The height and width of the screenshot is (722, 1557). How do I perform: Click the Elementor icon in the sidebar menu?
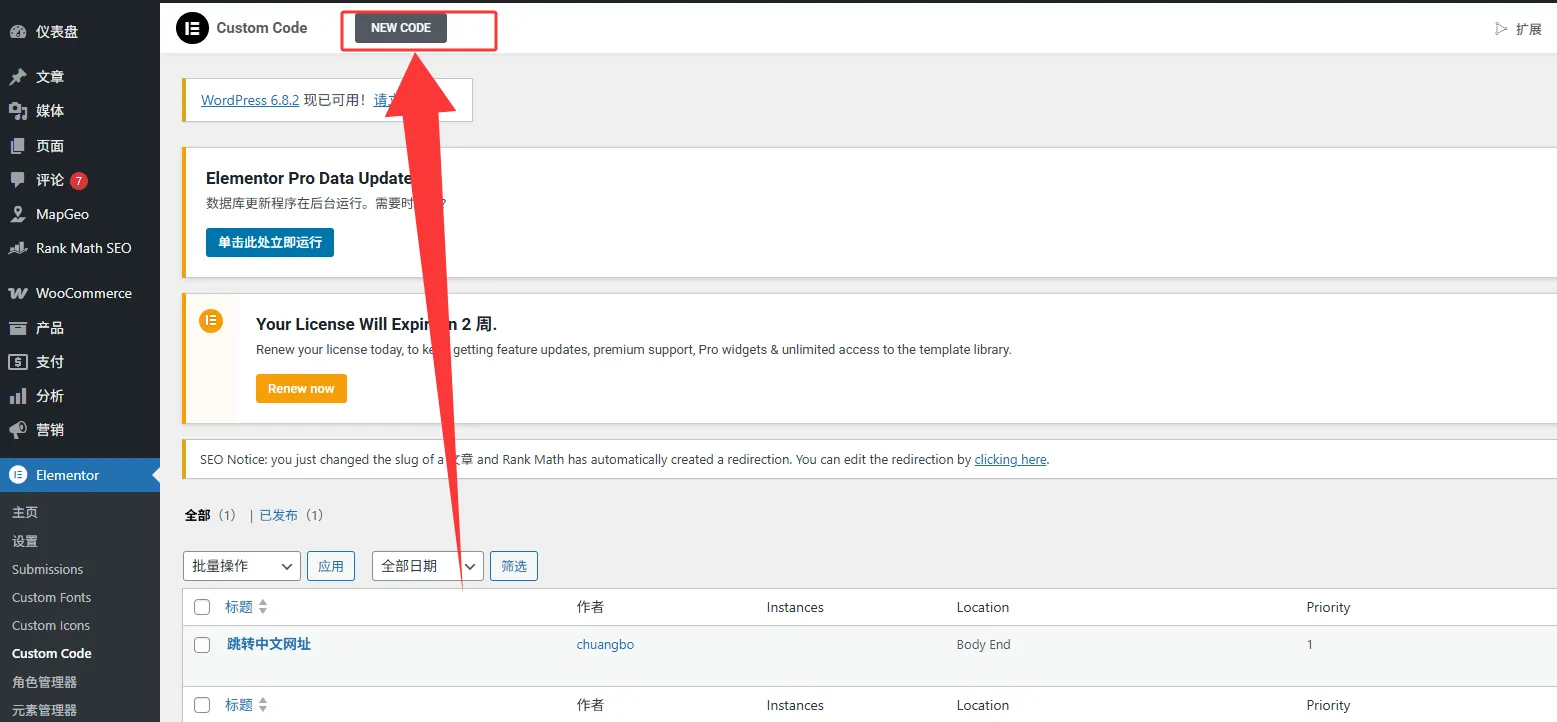click(18, 475)
